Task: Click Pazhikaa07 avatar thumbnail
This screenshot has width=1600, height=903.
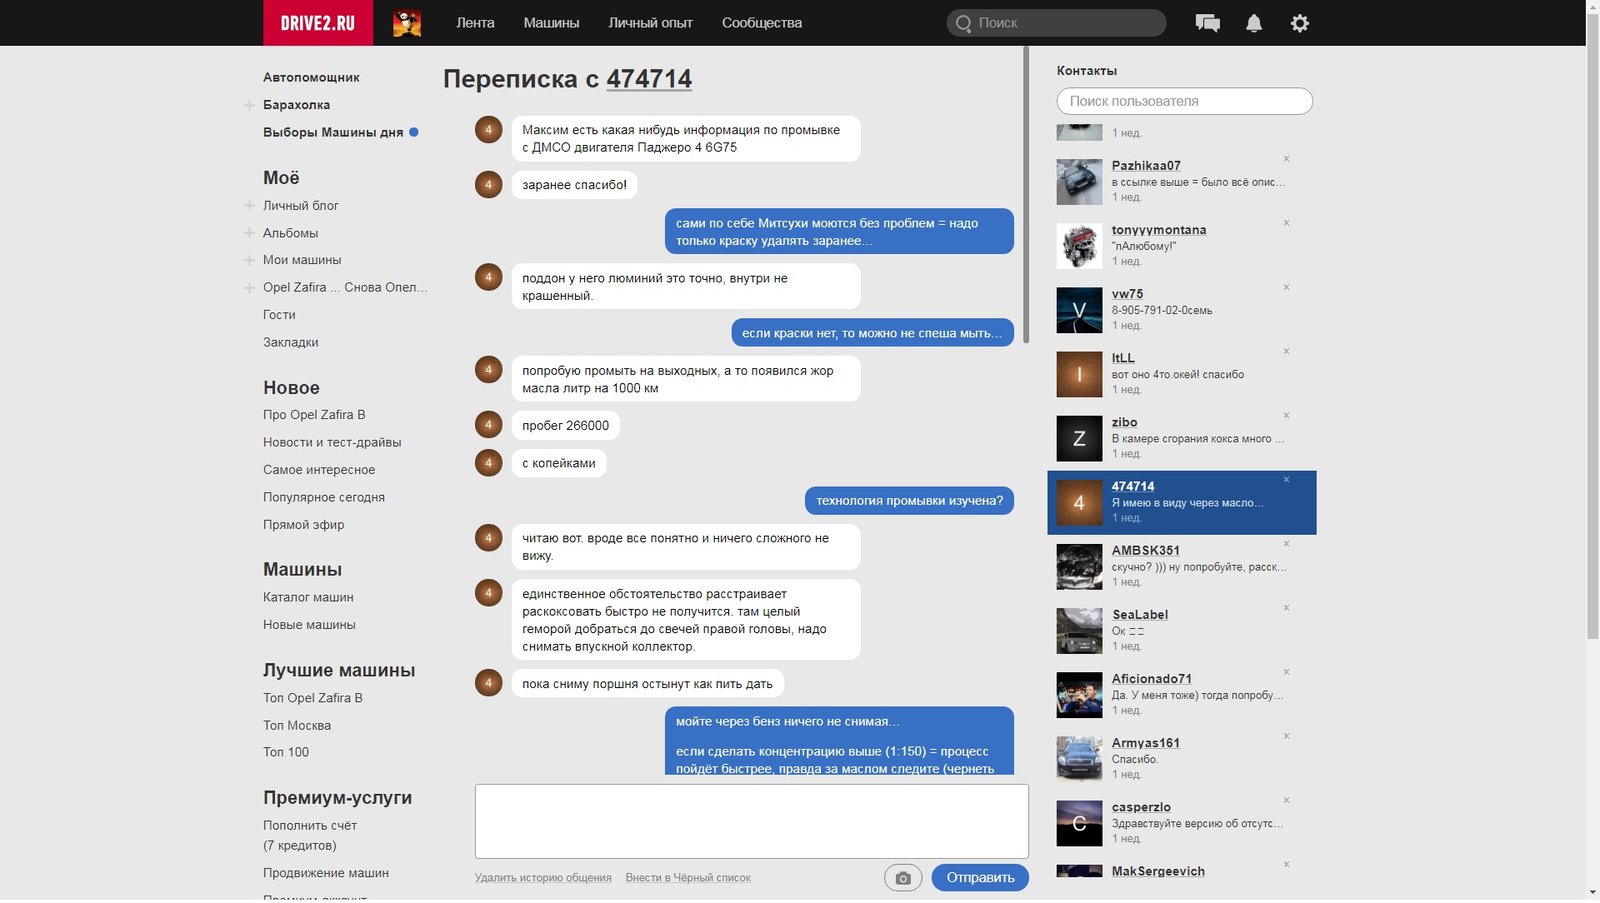Action: click(x=1079, y=182)
